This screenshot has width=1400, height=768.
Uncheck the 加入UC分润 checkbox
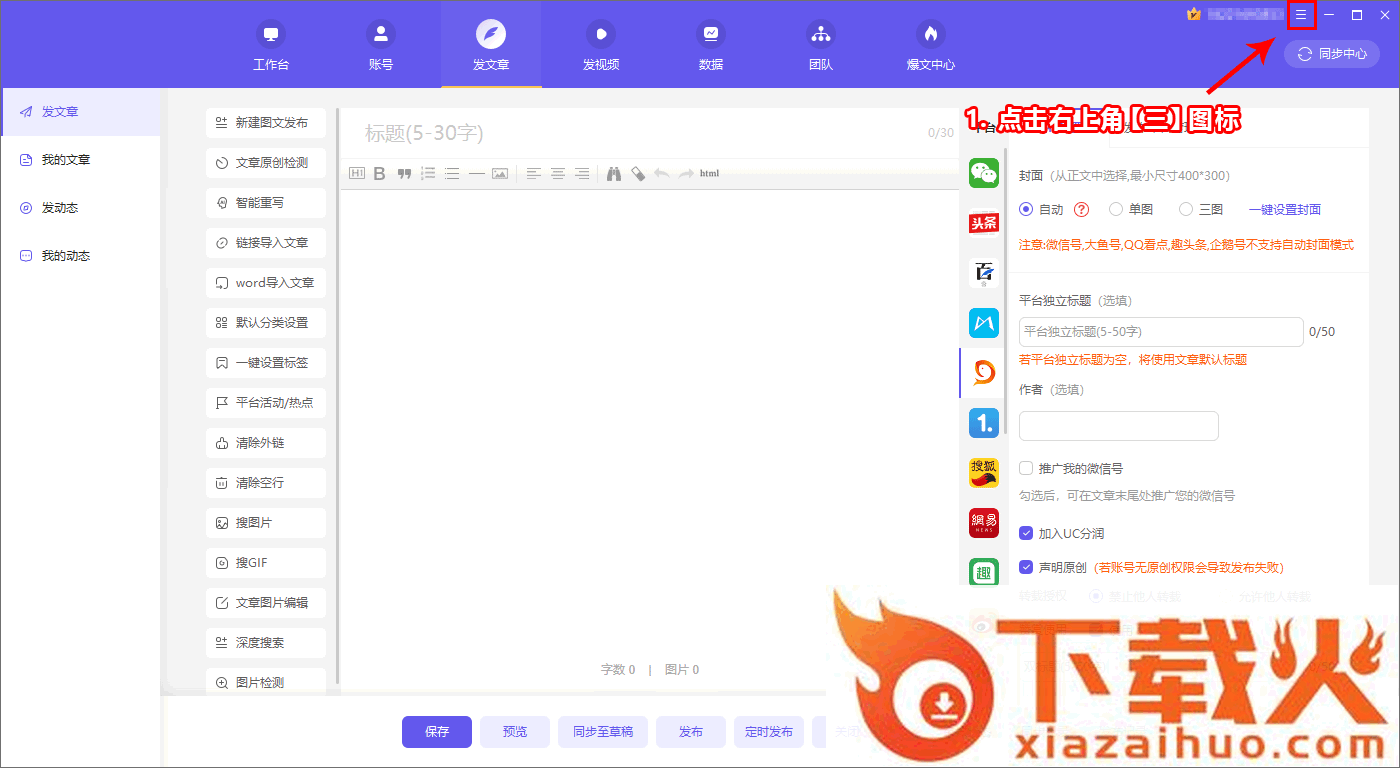1026,533
